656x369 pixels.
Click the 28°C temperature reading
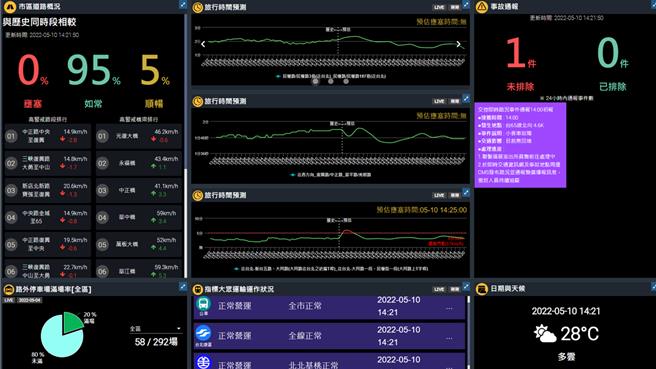pos(579,334)
